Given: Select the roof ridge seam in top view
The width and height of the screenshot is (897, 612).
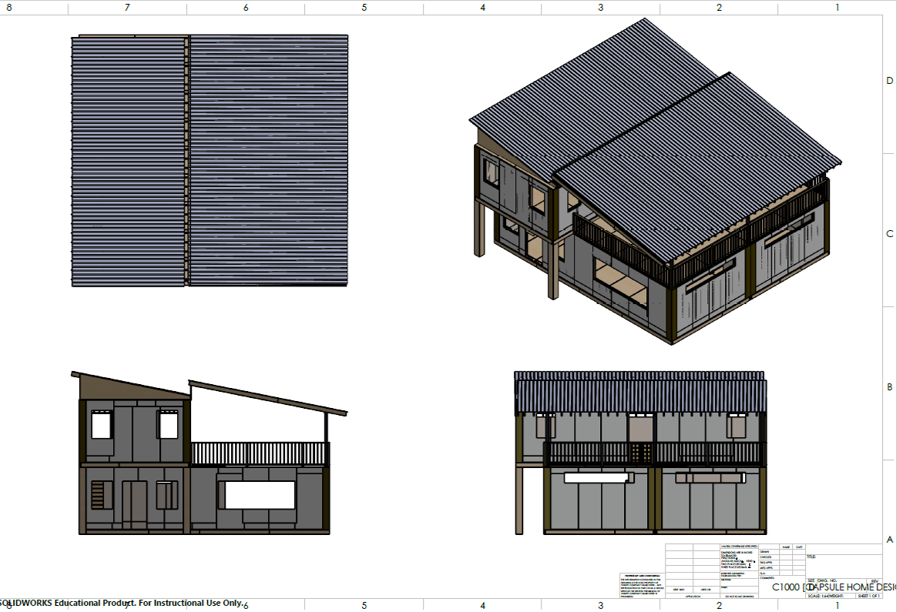Looking at the screenshot, I should (187, 160).
